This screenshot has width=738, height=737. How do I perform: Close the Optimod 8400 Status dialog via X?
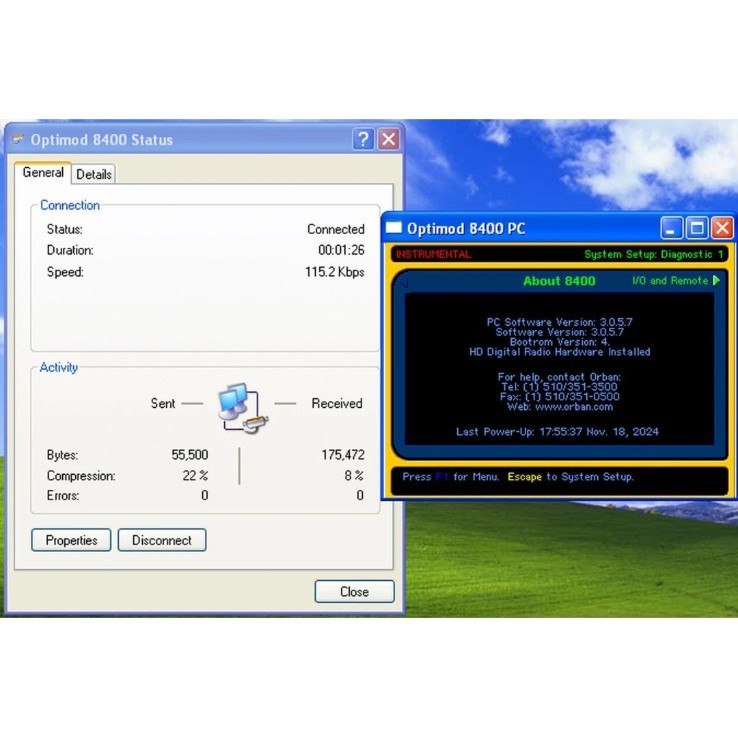click(389, 140)
